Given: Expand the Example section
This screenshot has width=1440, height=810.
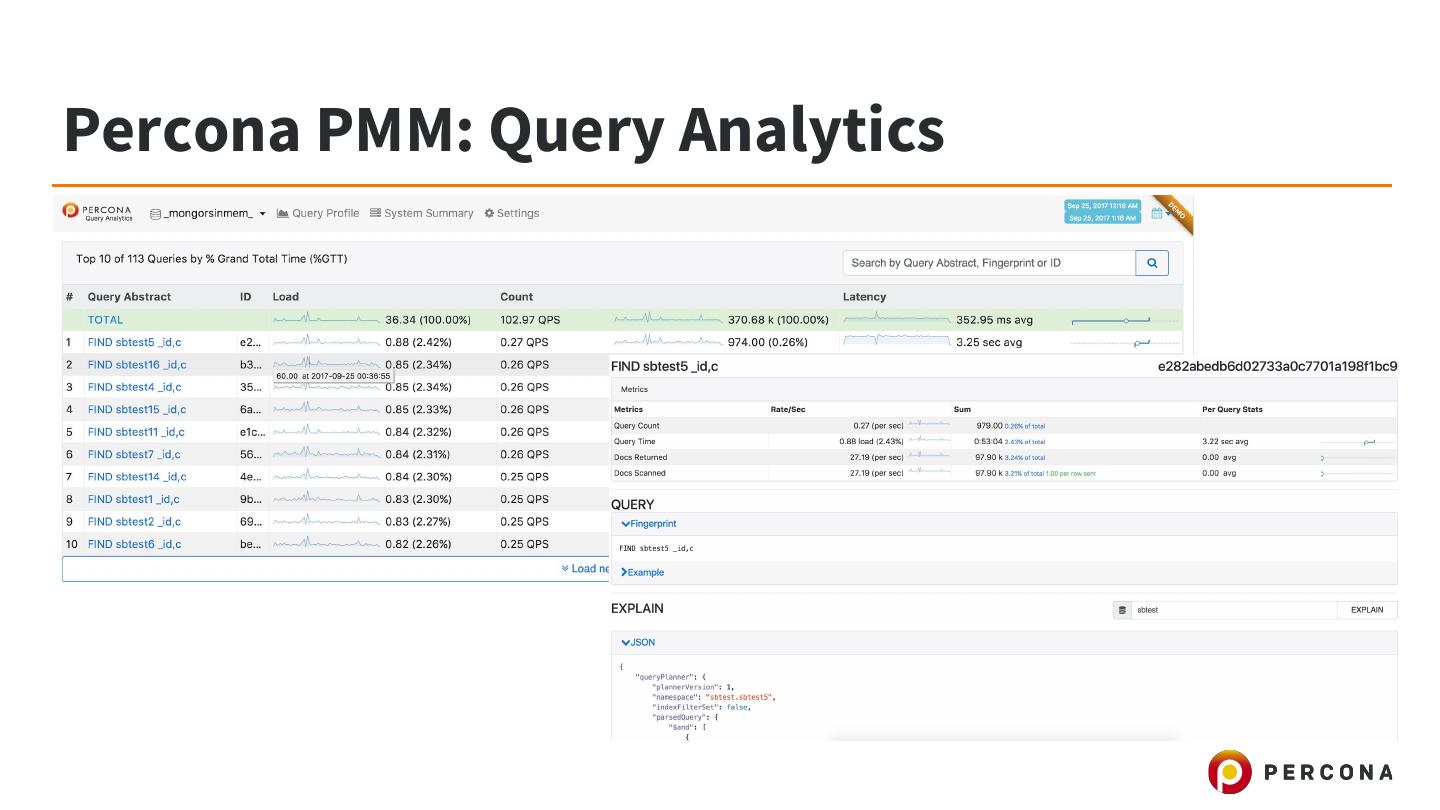Looking at the screenshot, I should click(642, 573).
